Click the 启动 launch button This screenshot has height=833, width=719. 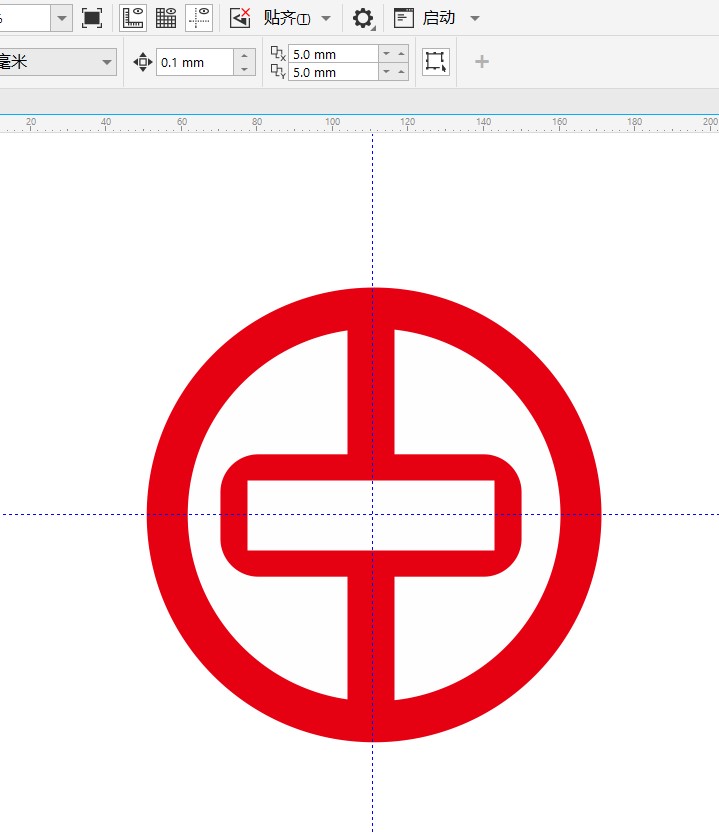[x=426, y=18]
